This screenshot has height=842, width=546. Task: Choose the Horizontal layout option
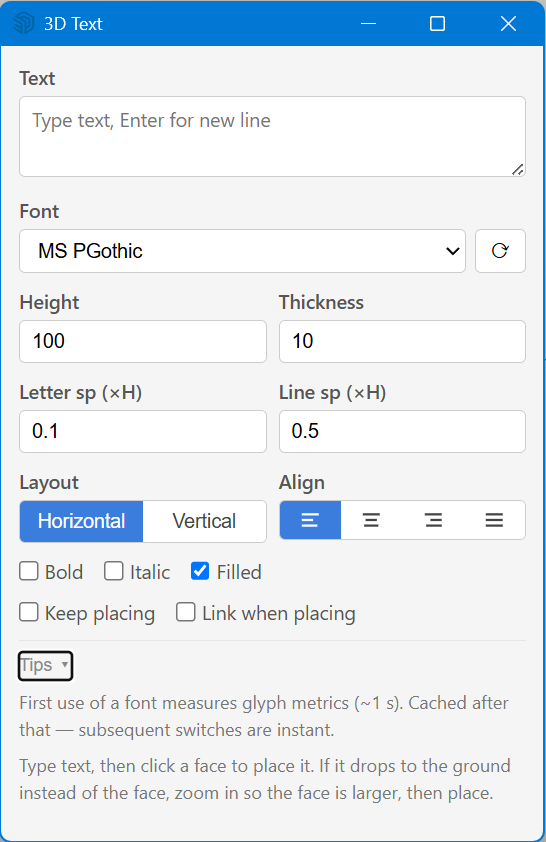tap(81, 521)
